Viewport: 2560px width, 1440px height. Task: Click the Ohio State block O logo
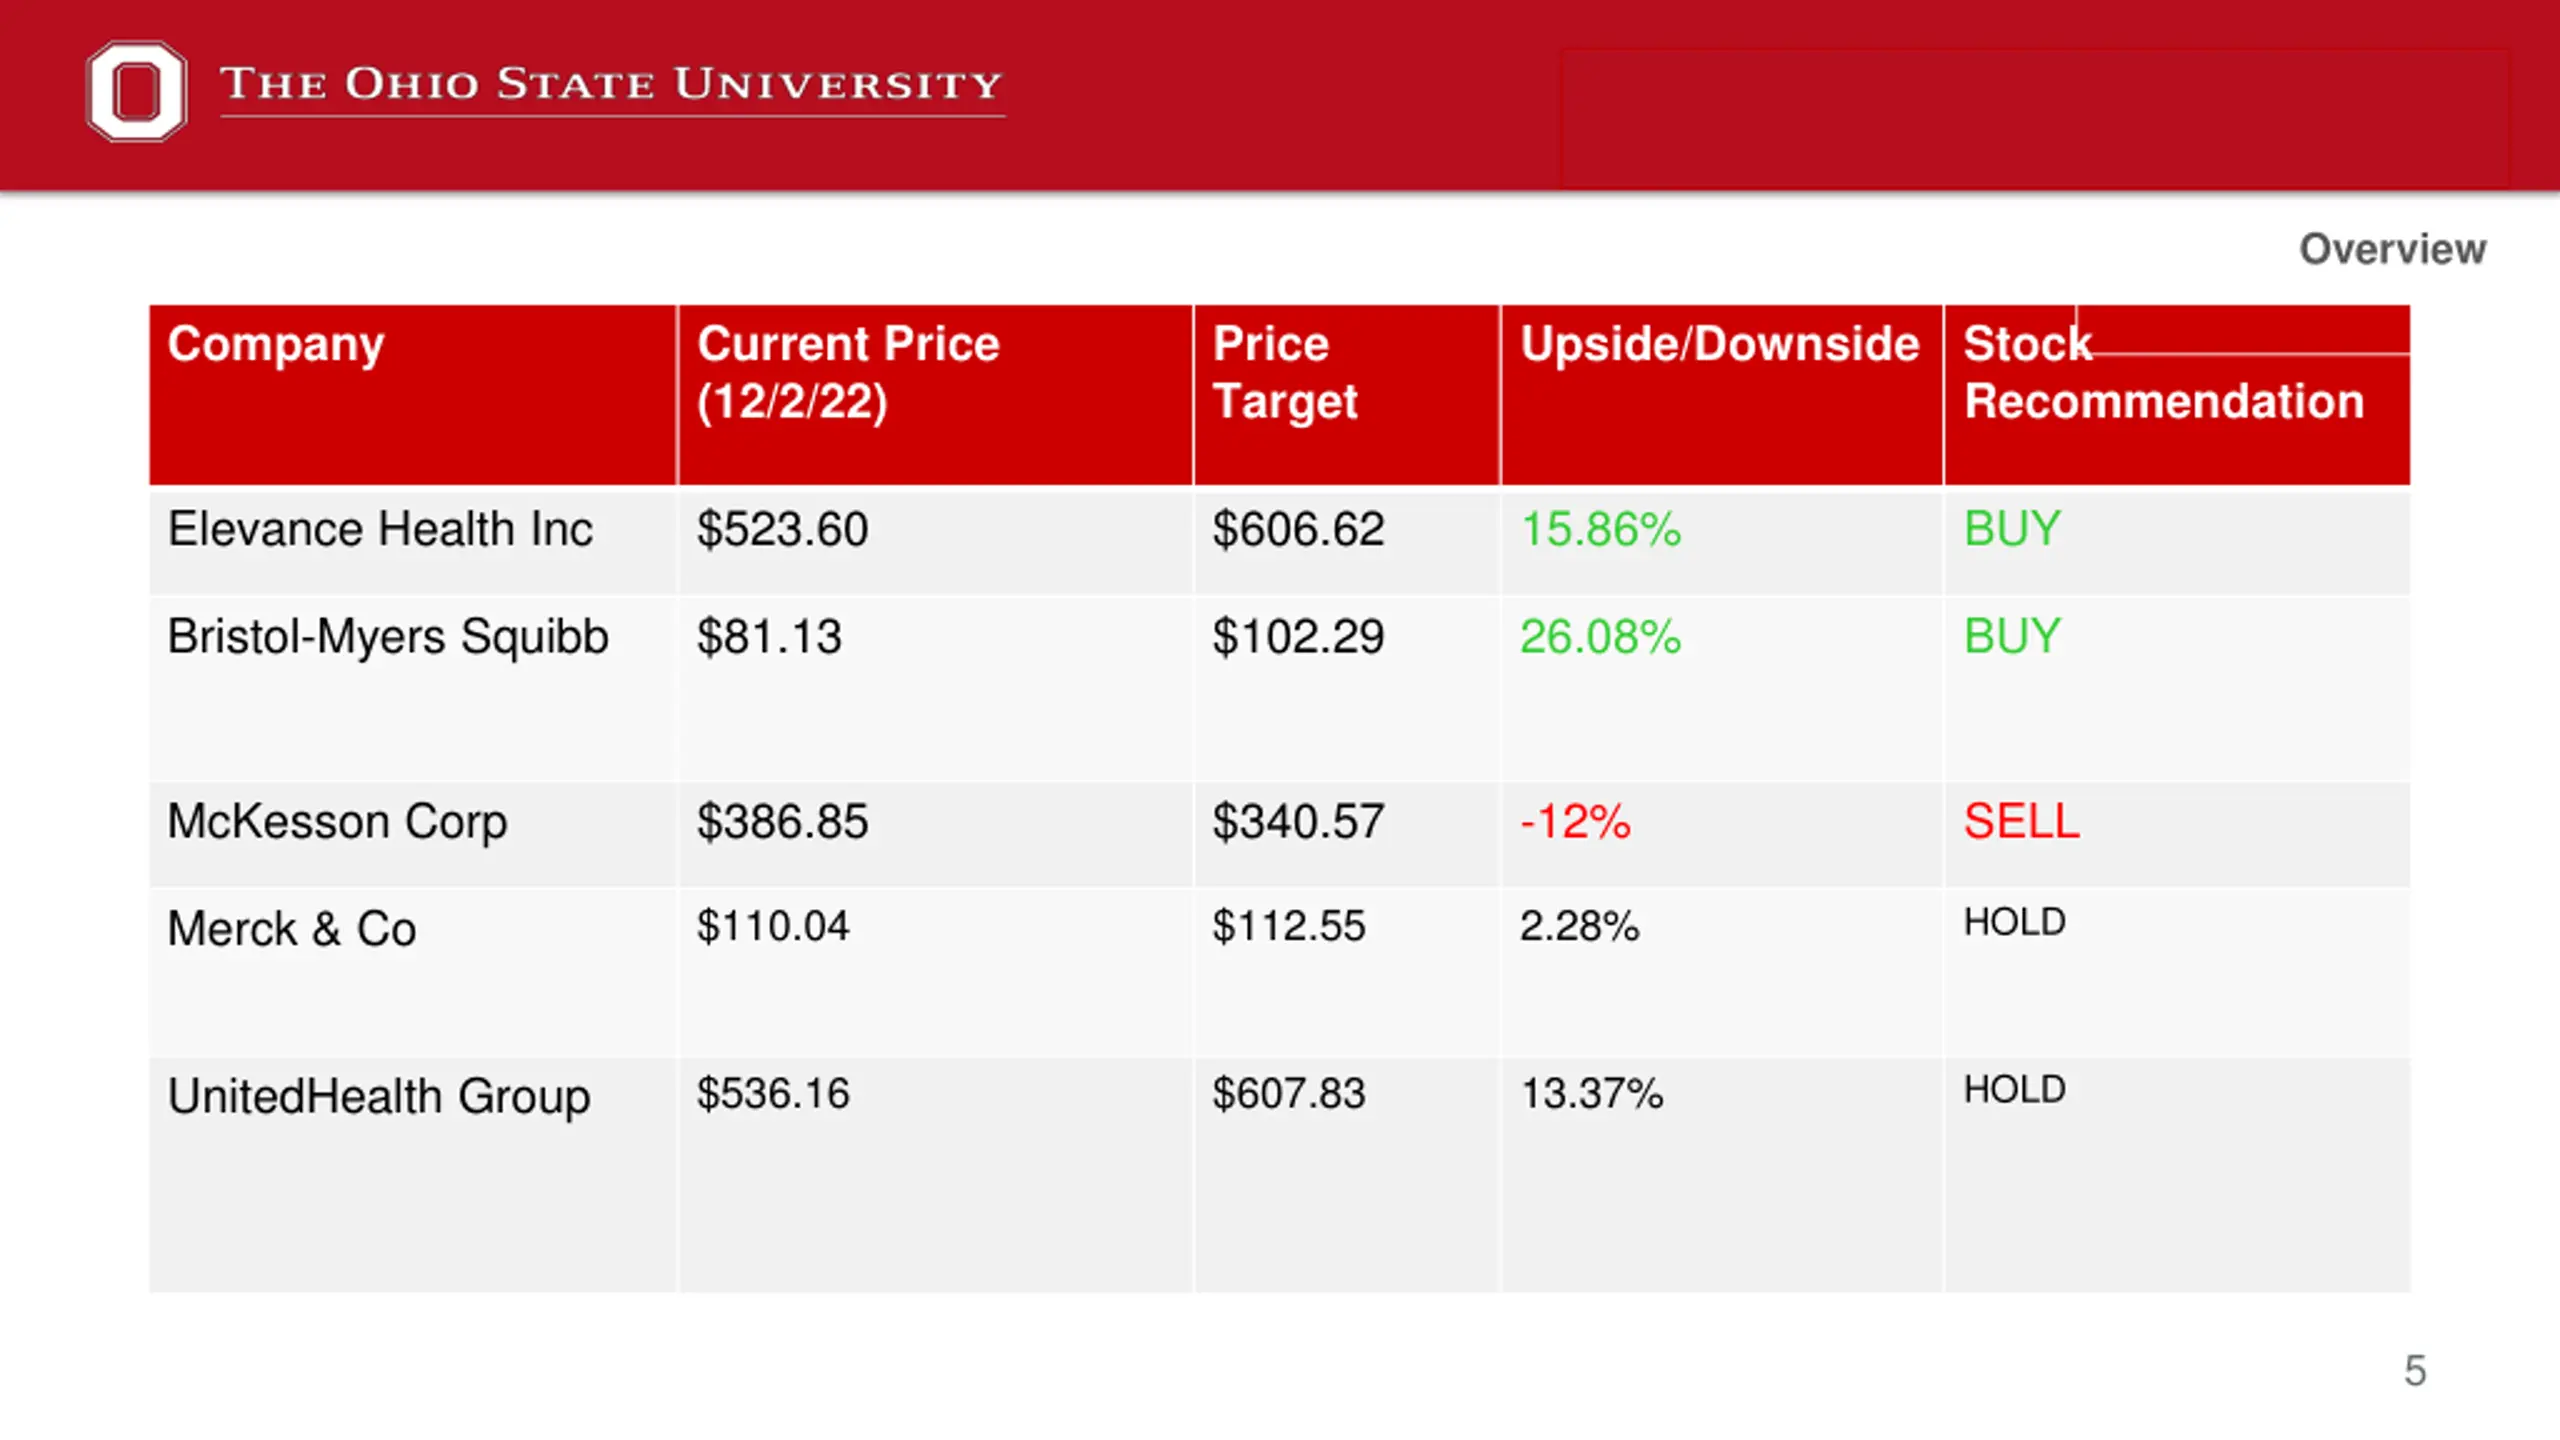pyautogui.click(x=136, y=90)
